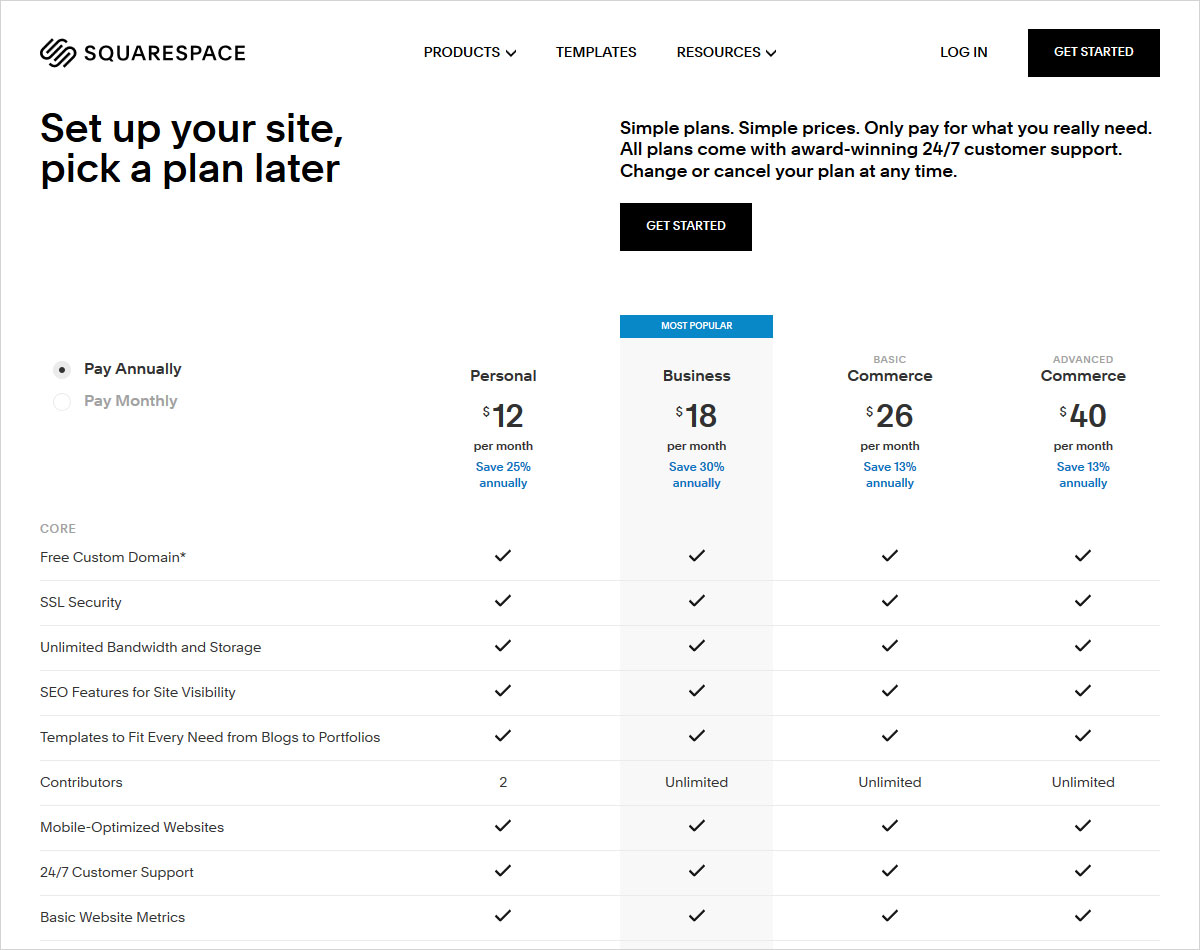The width and height of the screenshot is (1200, 950).
Task: Click Personal plan's Free Custom Domain checkmark
Action: pyautogui.click(x=503, y=556)
